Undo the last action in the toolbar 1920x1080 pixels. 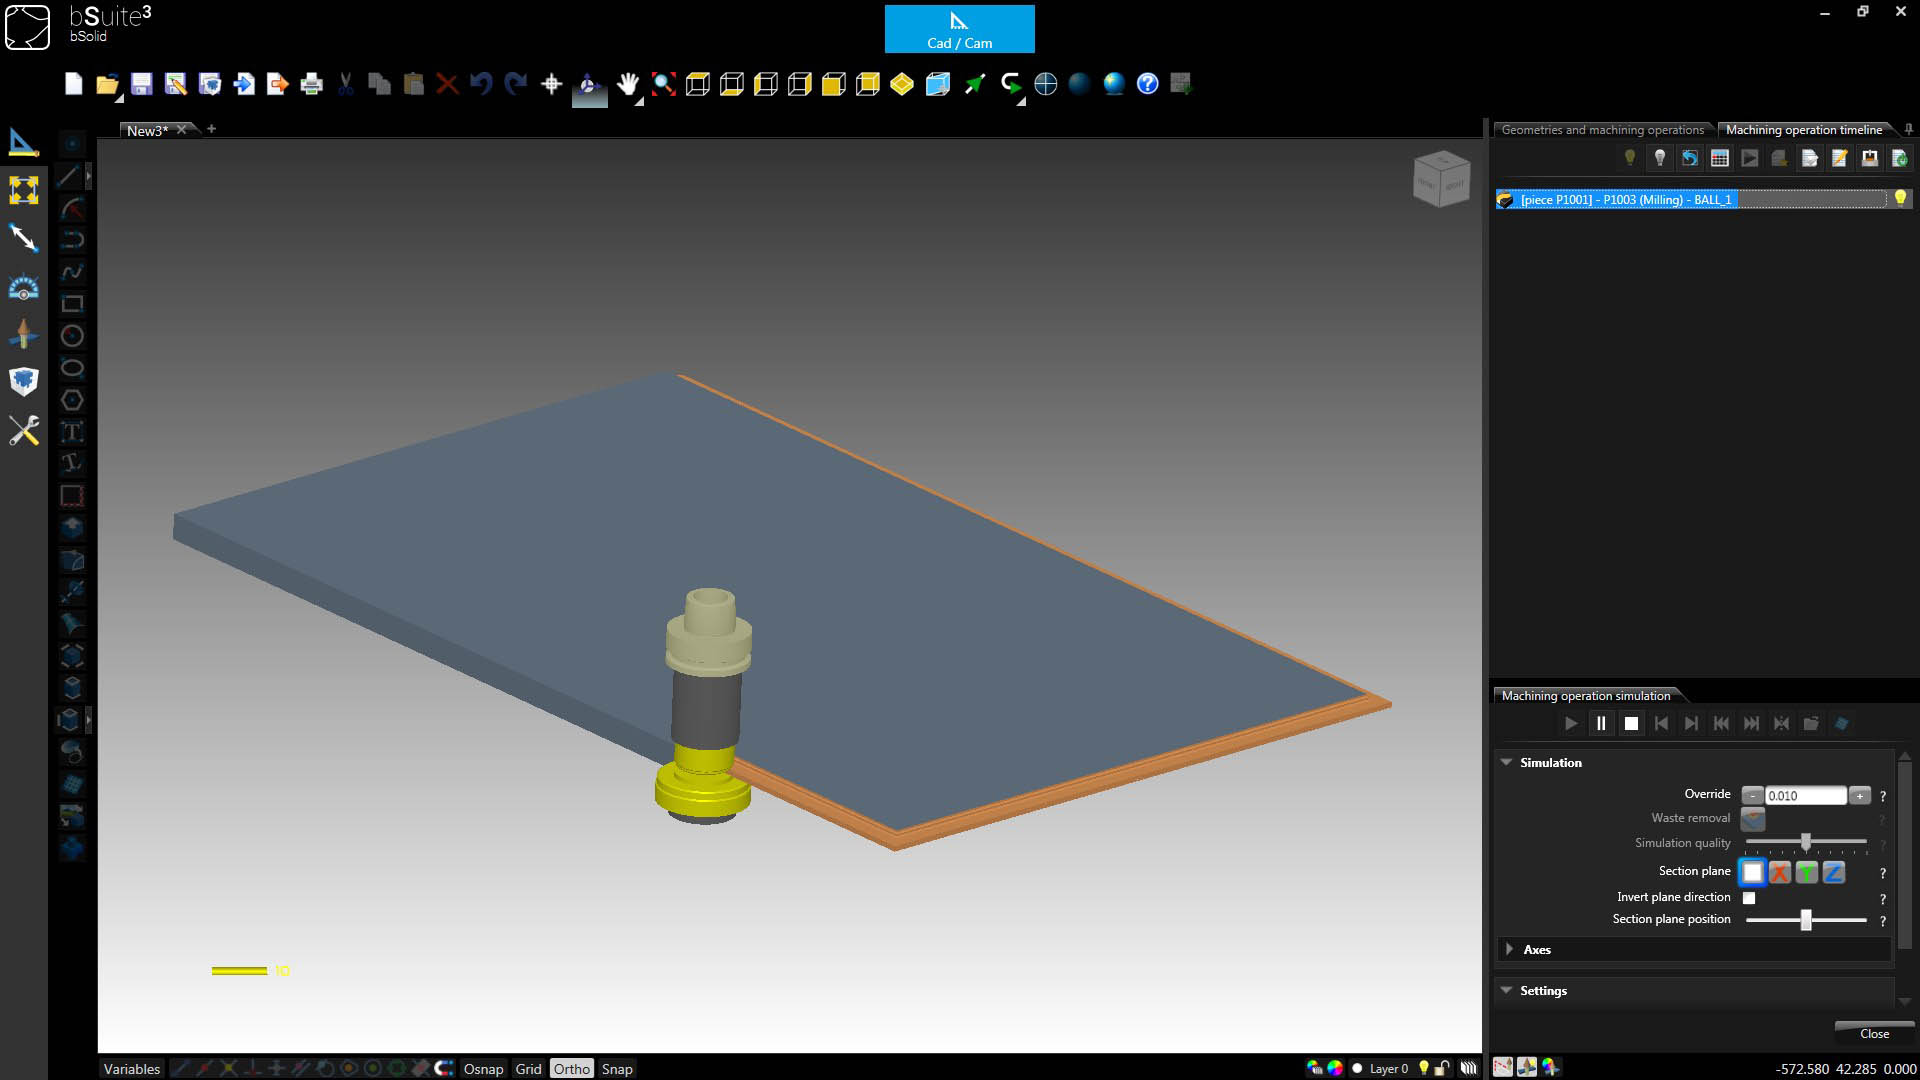(481, 84)
